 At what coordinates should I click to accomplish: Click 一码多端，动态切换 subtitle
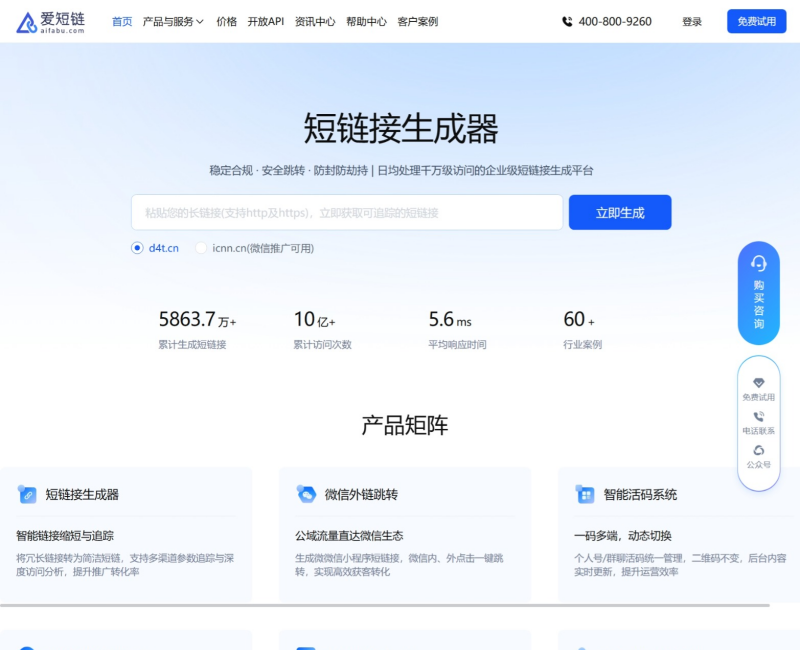click(623, 536)
